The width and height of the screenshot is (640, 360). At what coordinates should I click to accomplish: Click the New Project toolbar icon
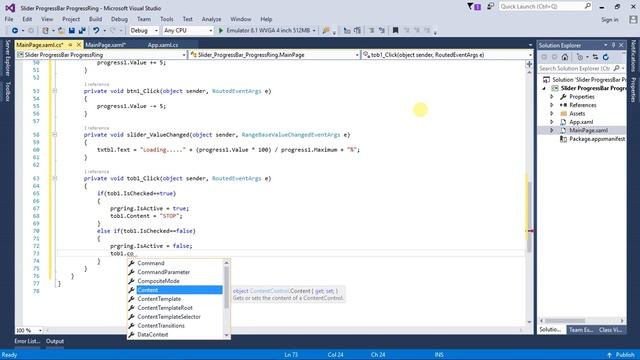tap(45, 31)
